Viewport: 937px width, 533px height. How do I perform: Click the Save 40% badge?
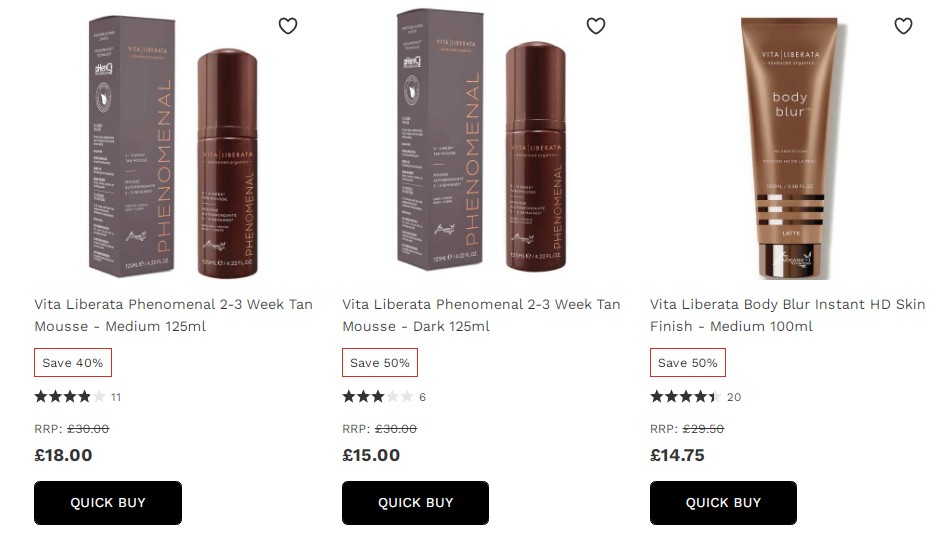pos(73,363)
